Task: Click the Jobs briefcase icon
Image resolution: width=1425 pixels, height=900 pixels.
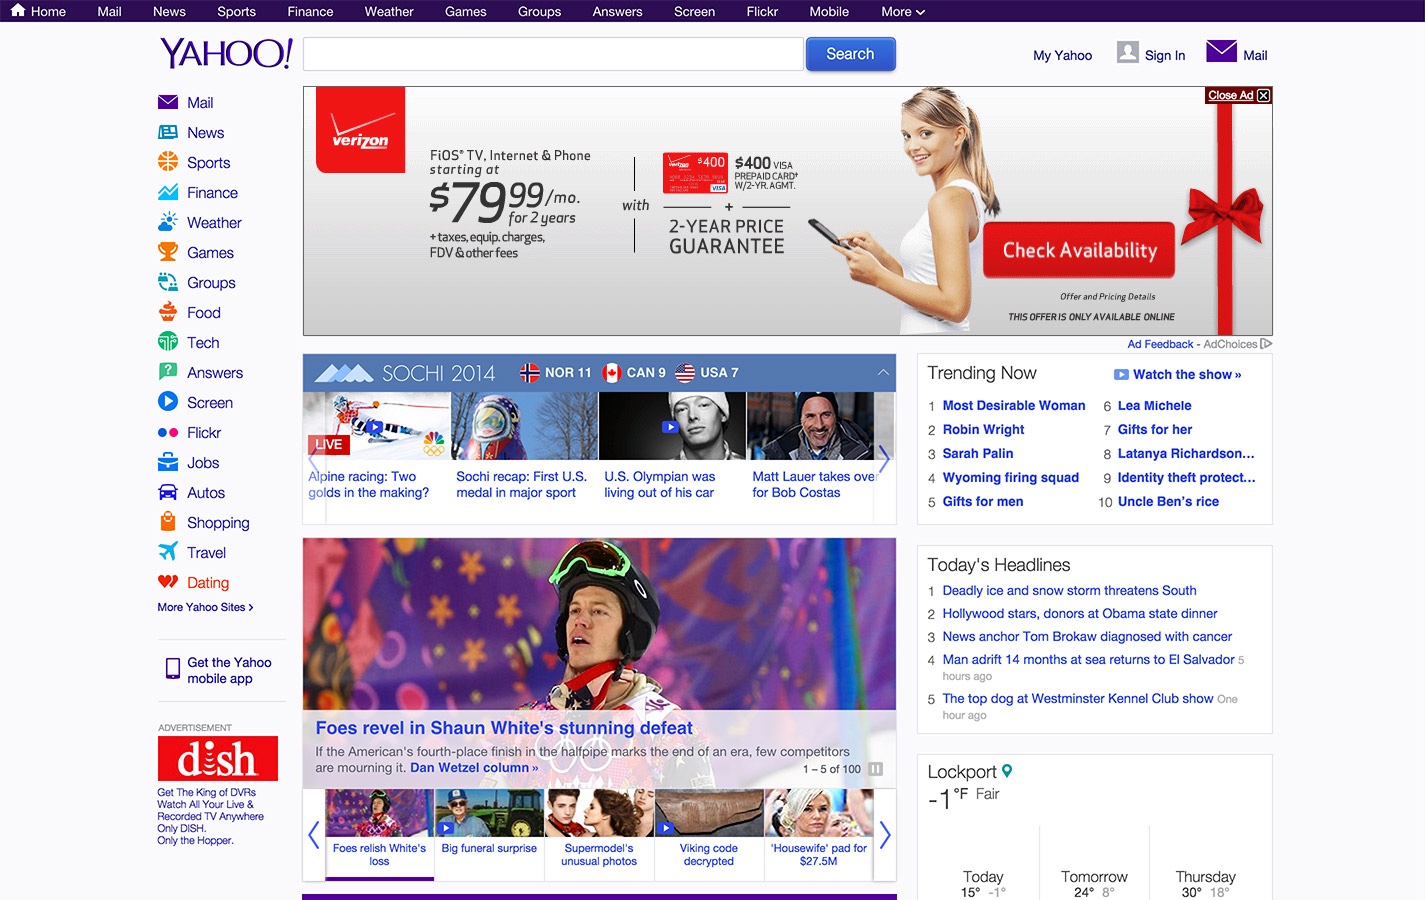Action: pos(168,462)
